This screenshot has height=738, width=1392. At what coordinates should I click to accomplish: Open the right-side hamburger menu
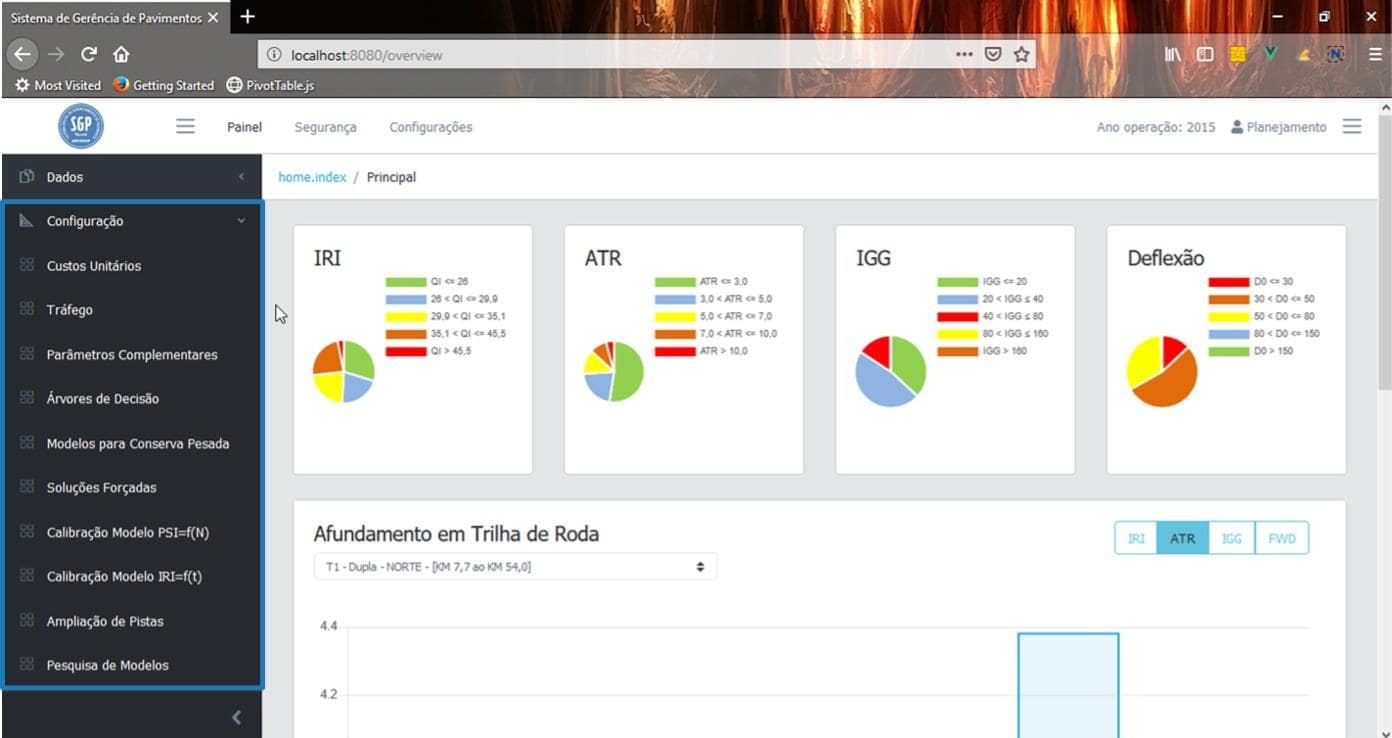(1352, 127)
